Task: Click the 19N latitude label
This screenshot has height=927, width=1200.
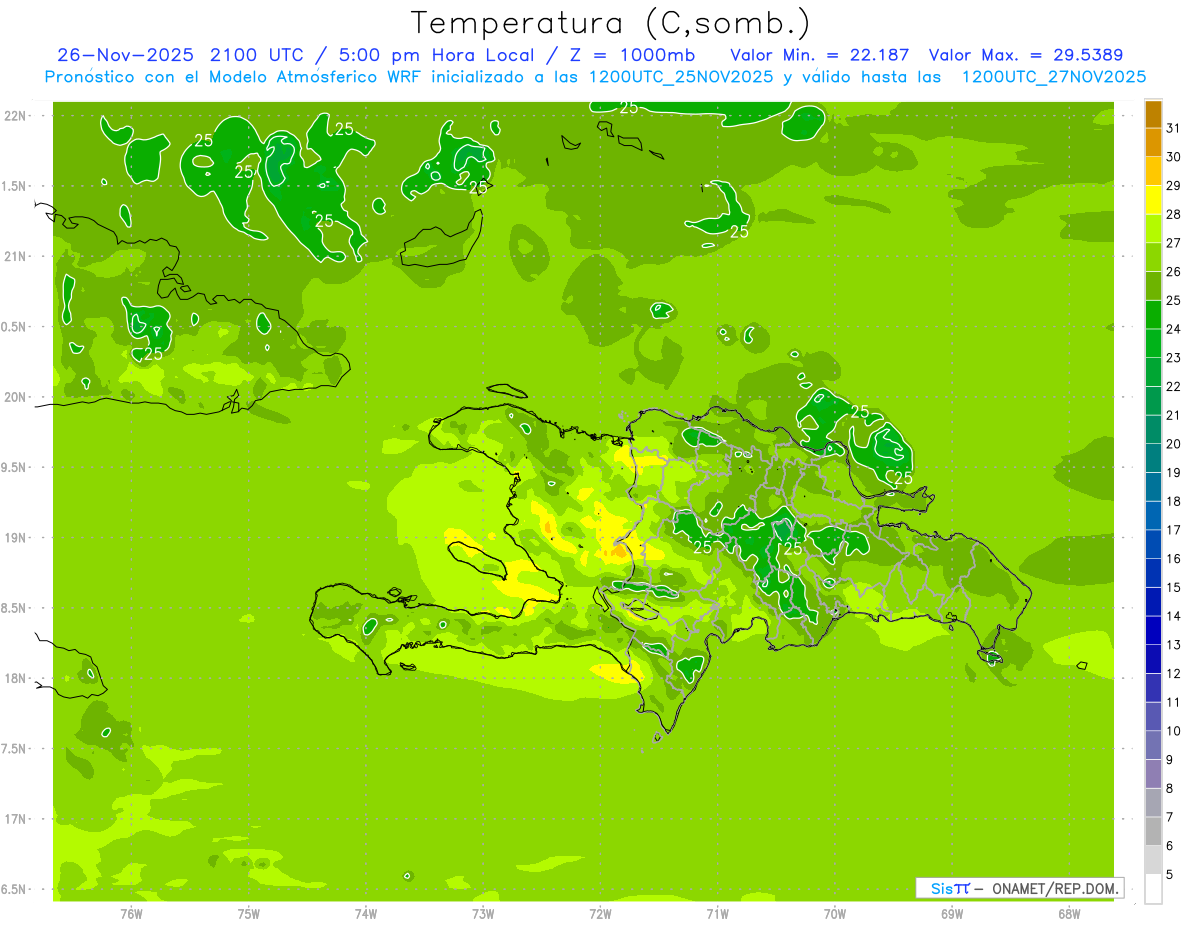Action: click(x=15, y=537)
